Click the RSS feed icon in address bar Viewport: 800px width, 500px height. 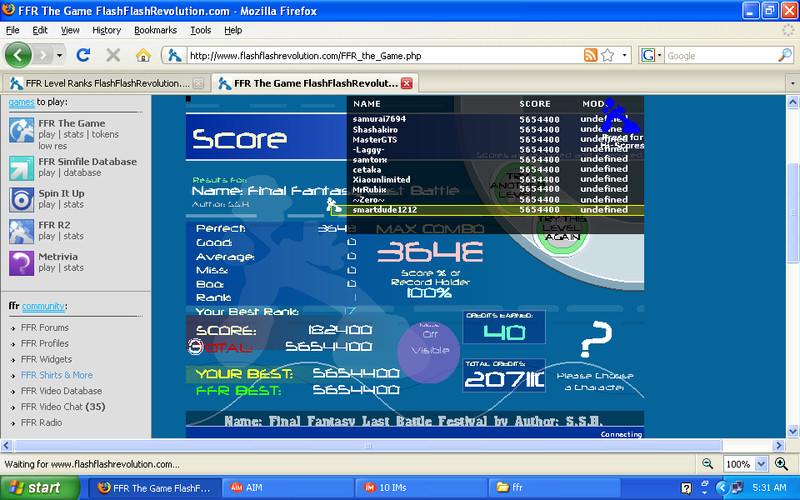[x=591, y=55]
